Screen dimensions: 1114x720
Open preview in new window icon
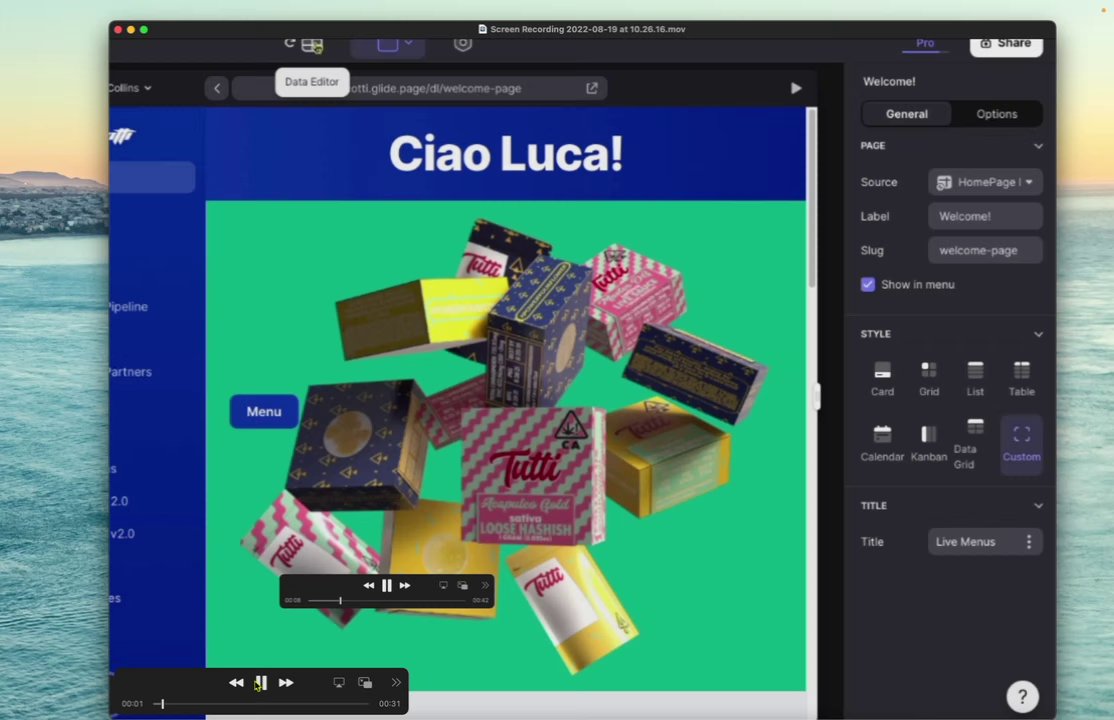point(592,88)
